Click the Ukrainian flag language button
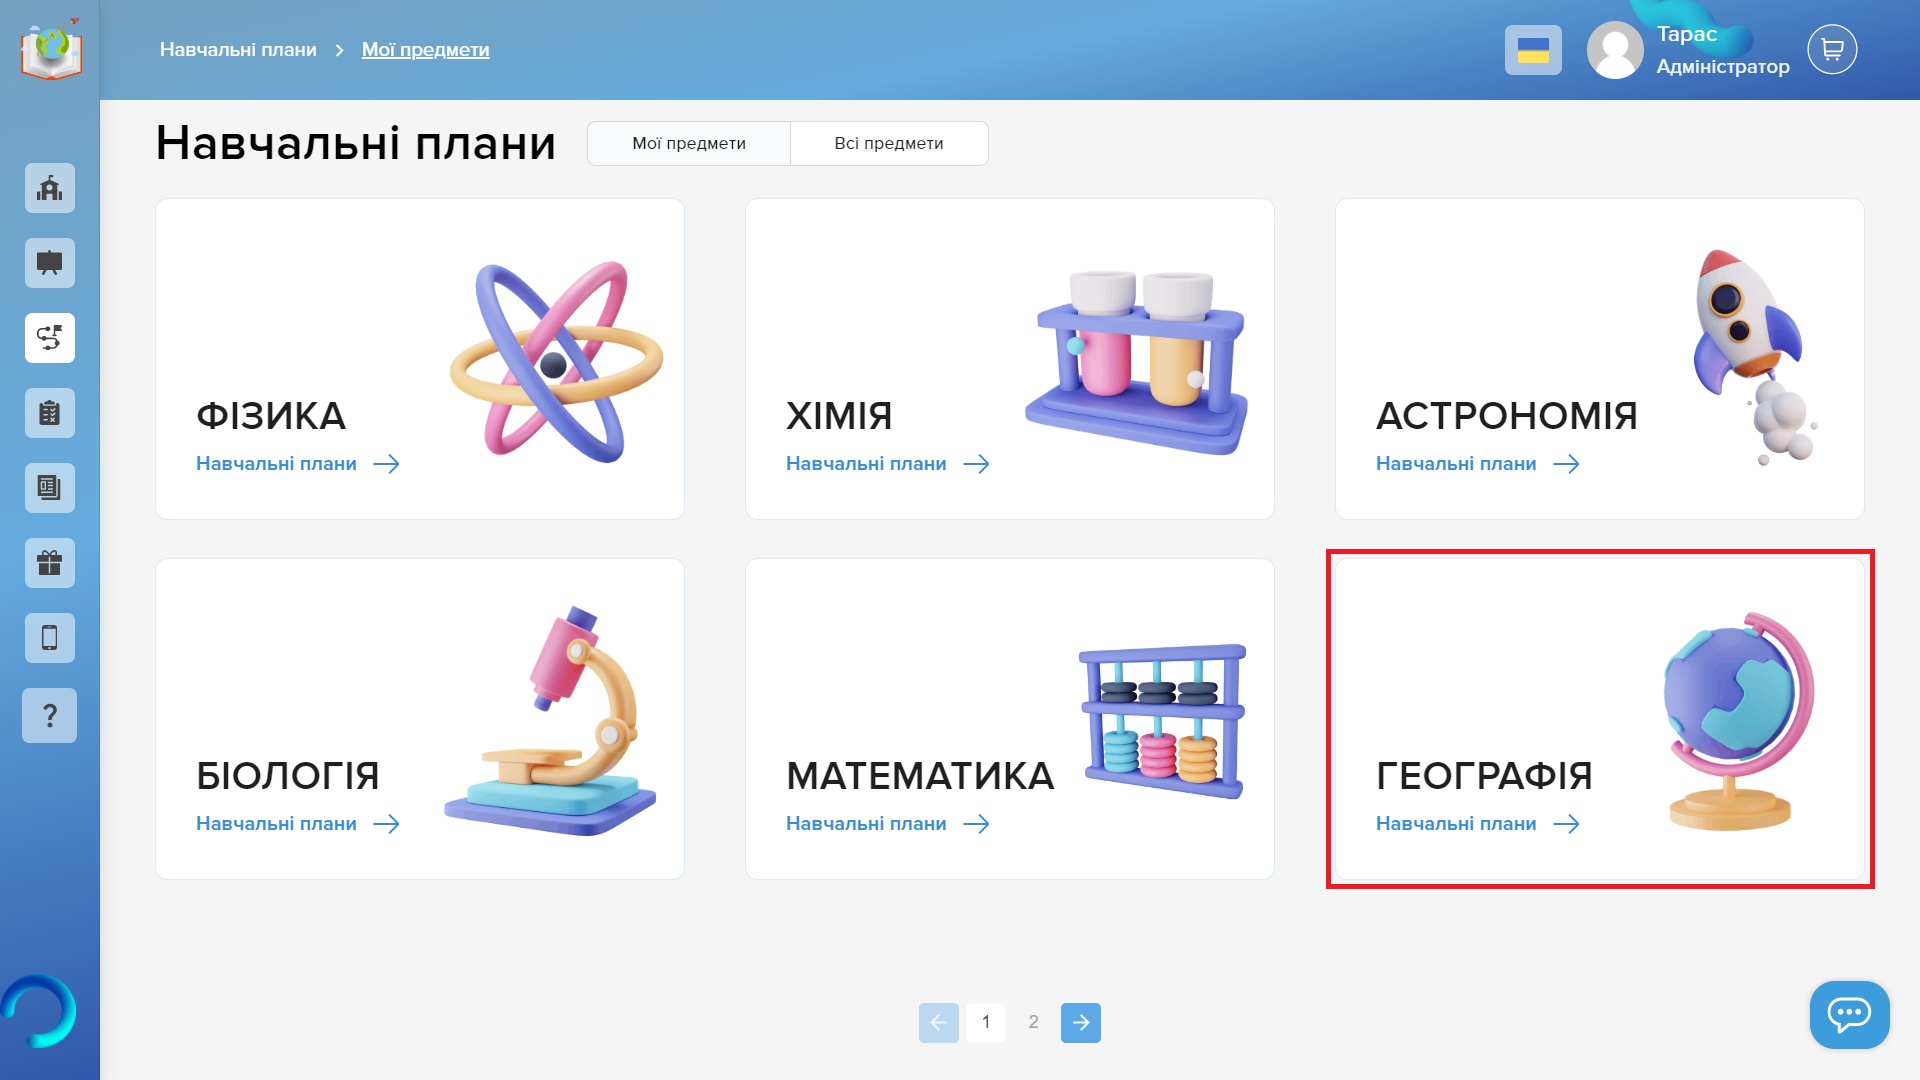Image resolution: width=1920 pixels, height=1080 pixels. pyautogui.click(x=1533, y=50)
